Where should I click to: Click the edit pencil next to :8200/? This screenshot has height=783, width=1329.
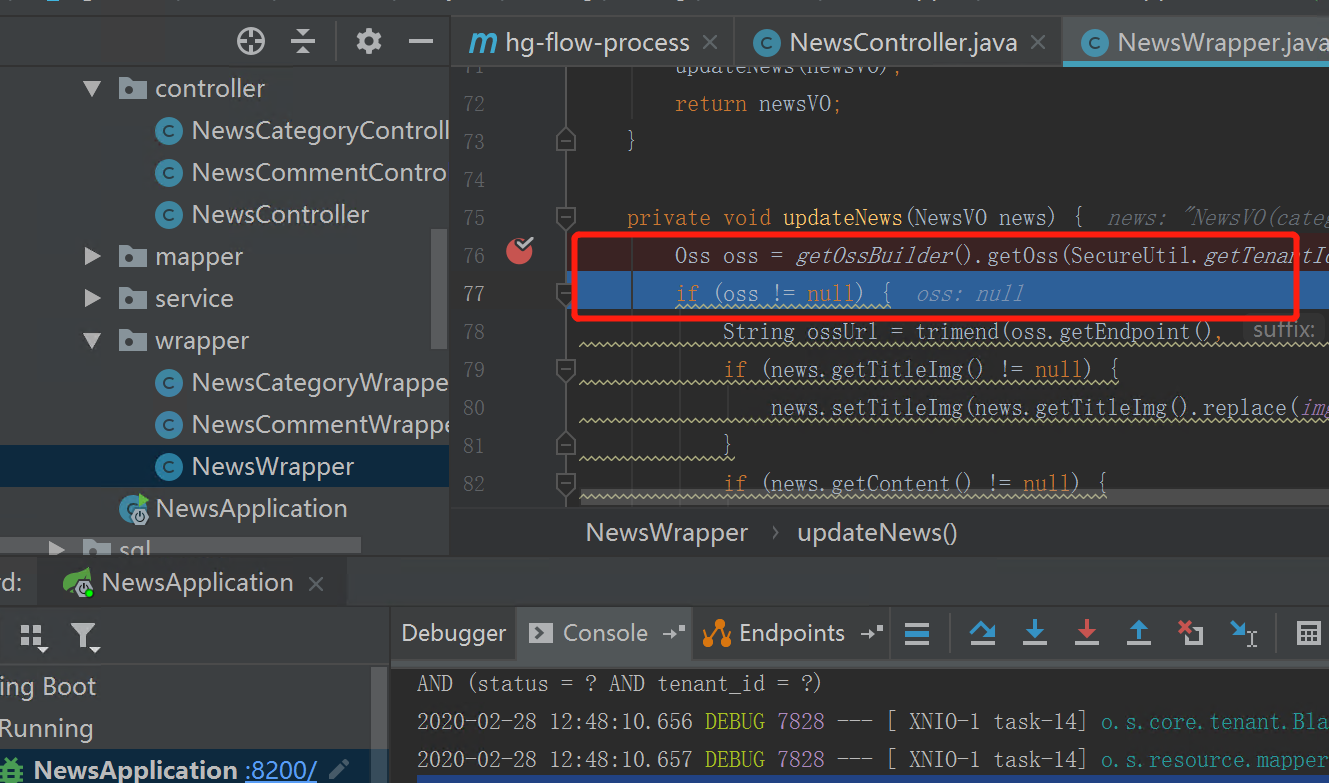[x=340, y=769]
